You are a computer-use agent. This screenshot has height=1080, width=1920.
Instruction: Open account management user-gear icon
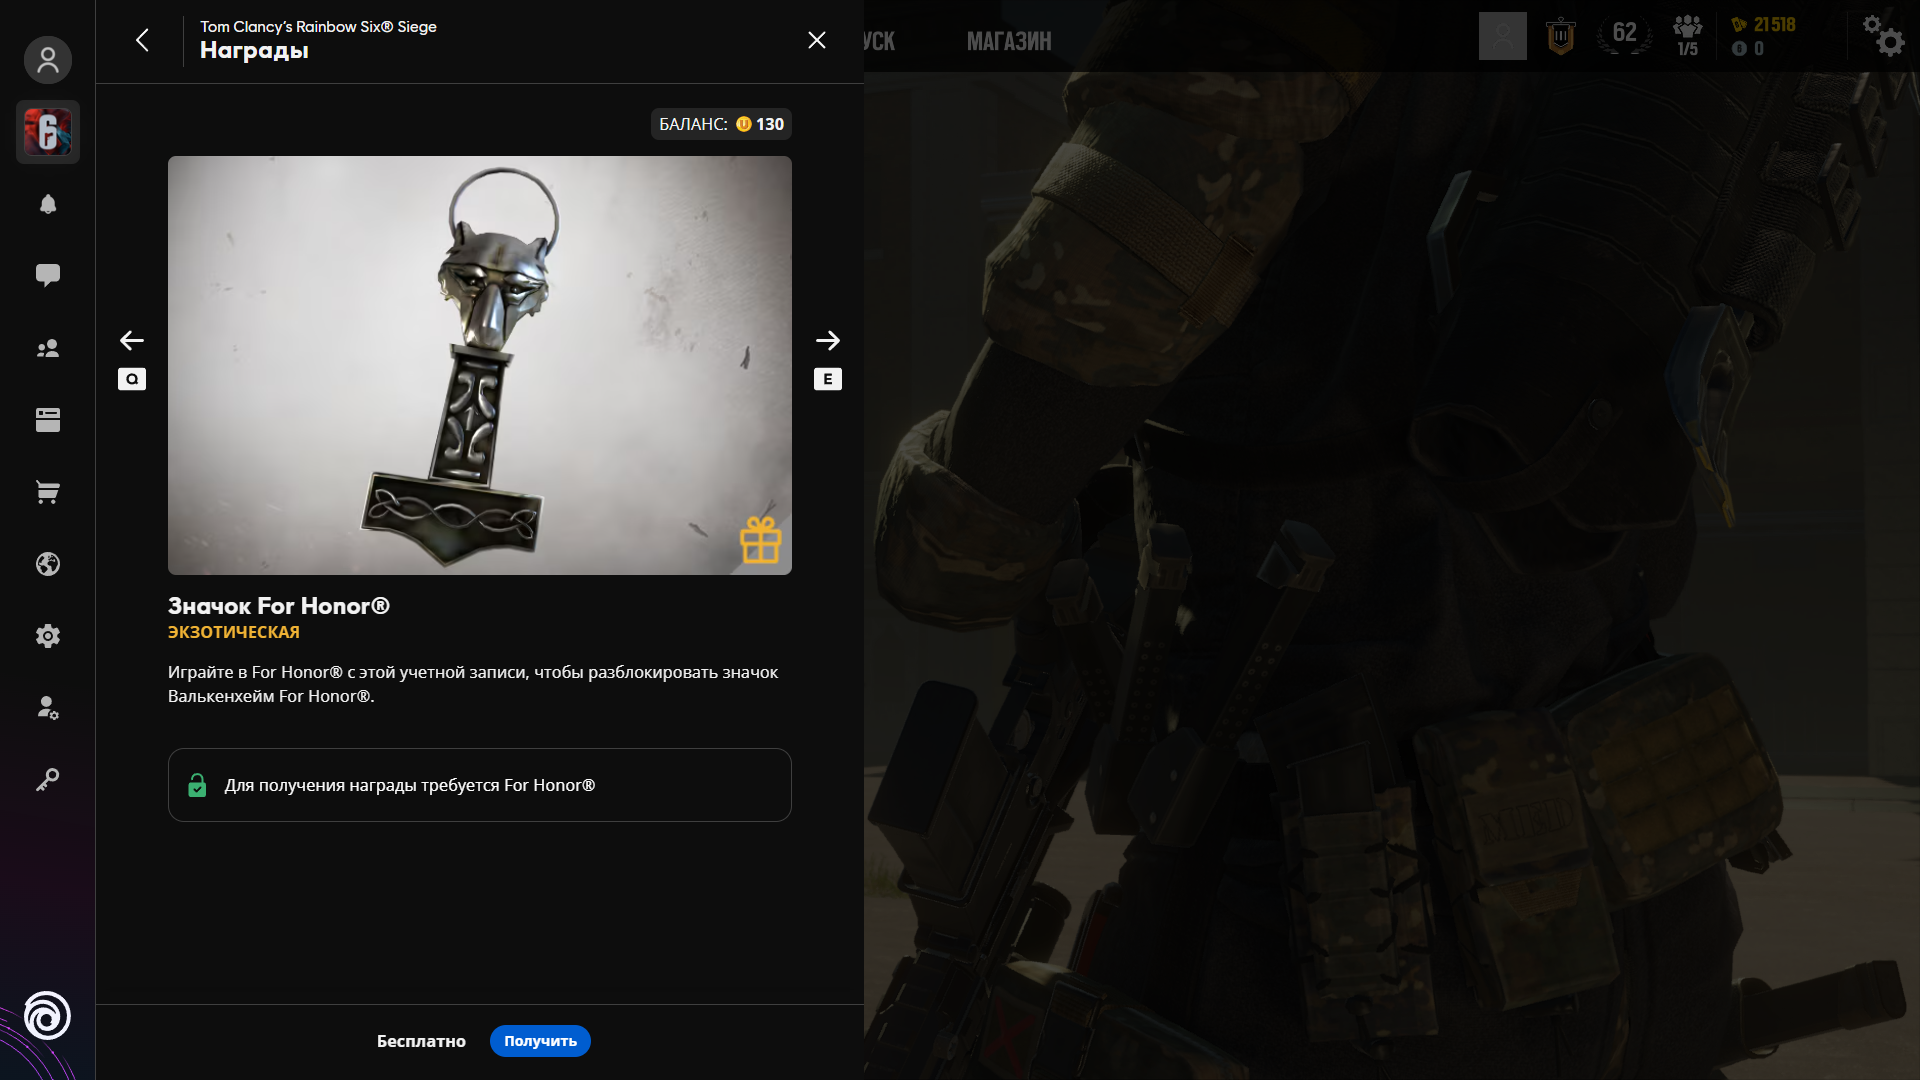click(48, 708)
